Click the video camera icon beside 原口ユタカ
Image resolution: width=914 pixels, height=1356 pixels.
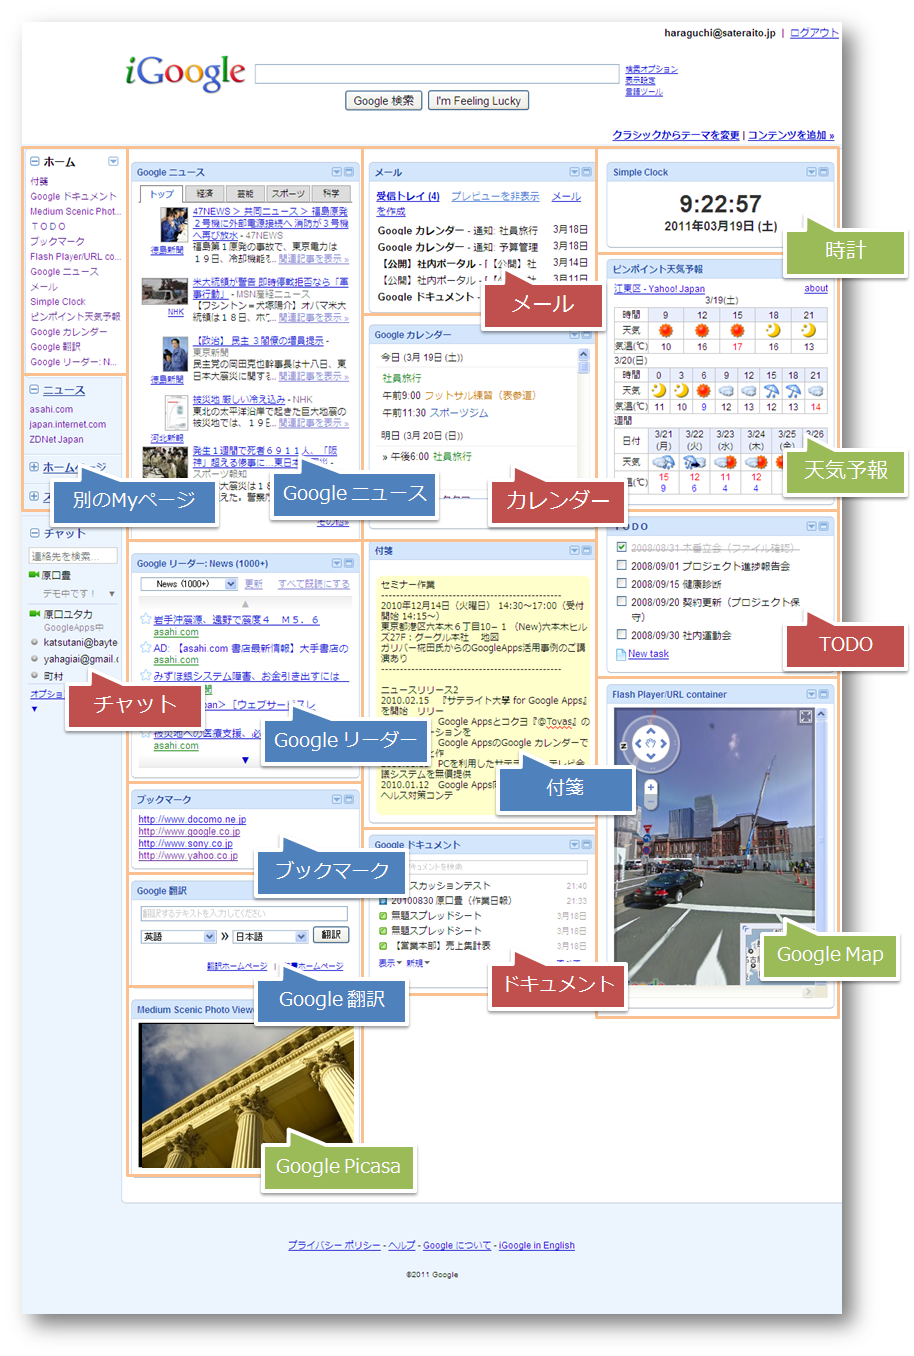[34, 614]
